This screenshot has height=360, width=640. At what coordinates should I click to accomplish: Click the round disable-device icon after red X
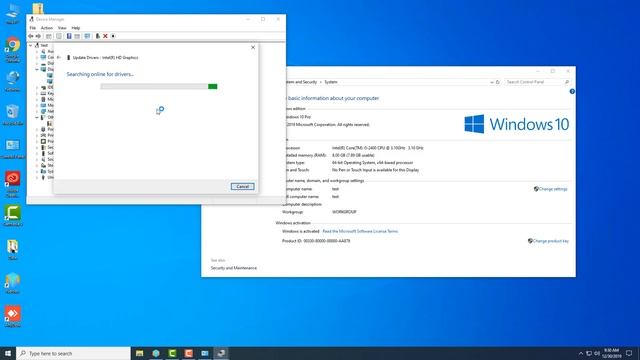tap(113, 36)
